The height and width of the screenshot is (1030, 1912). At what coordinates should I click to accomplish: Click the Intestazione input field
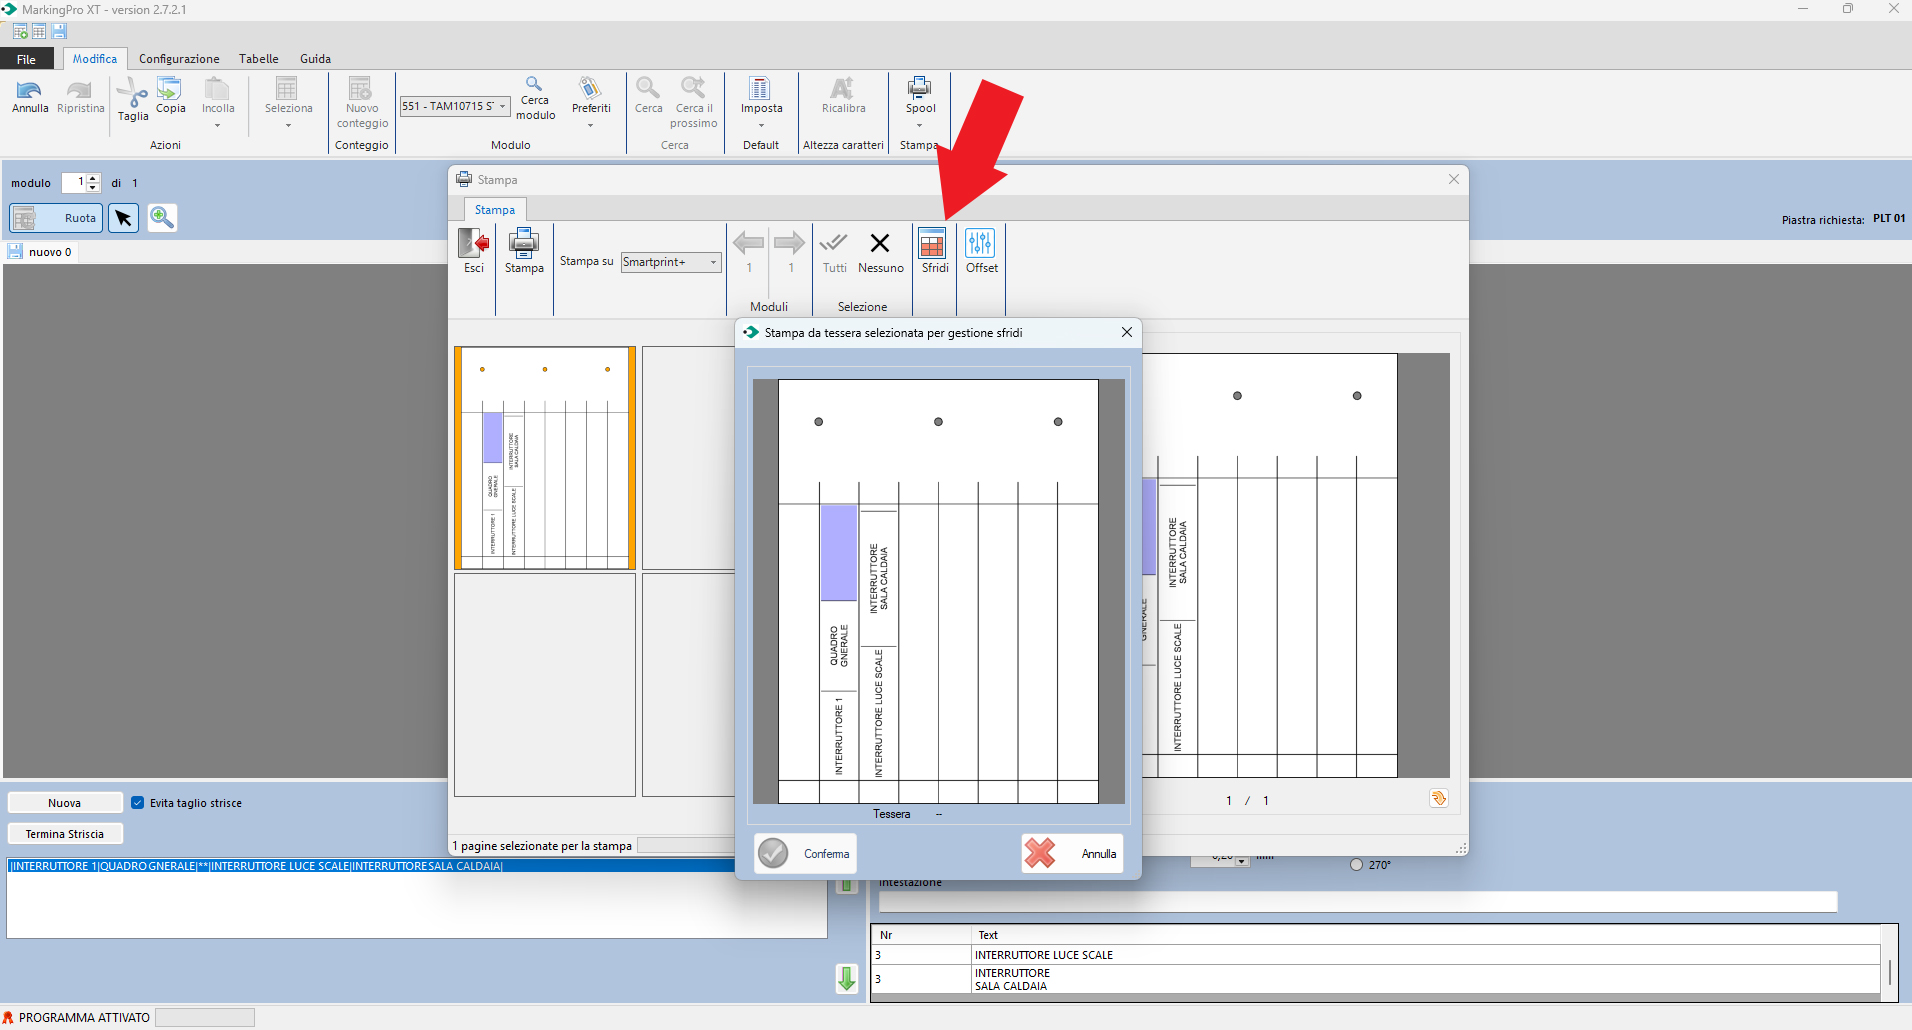coord(1357,902)
